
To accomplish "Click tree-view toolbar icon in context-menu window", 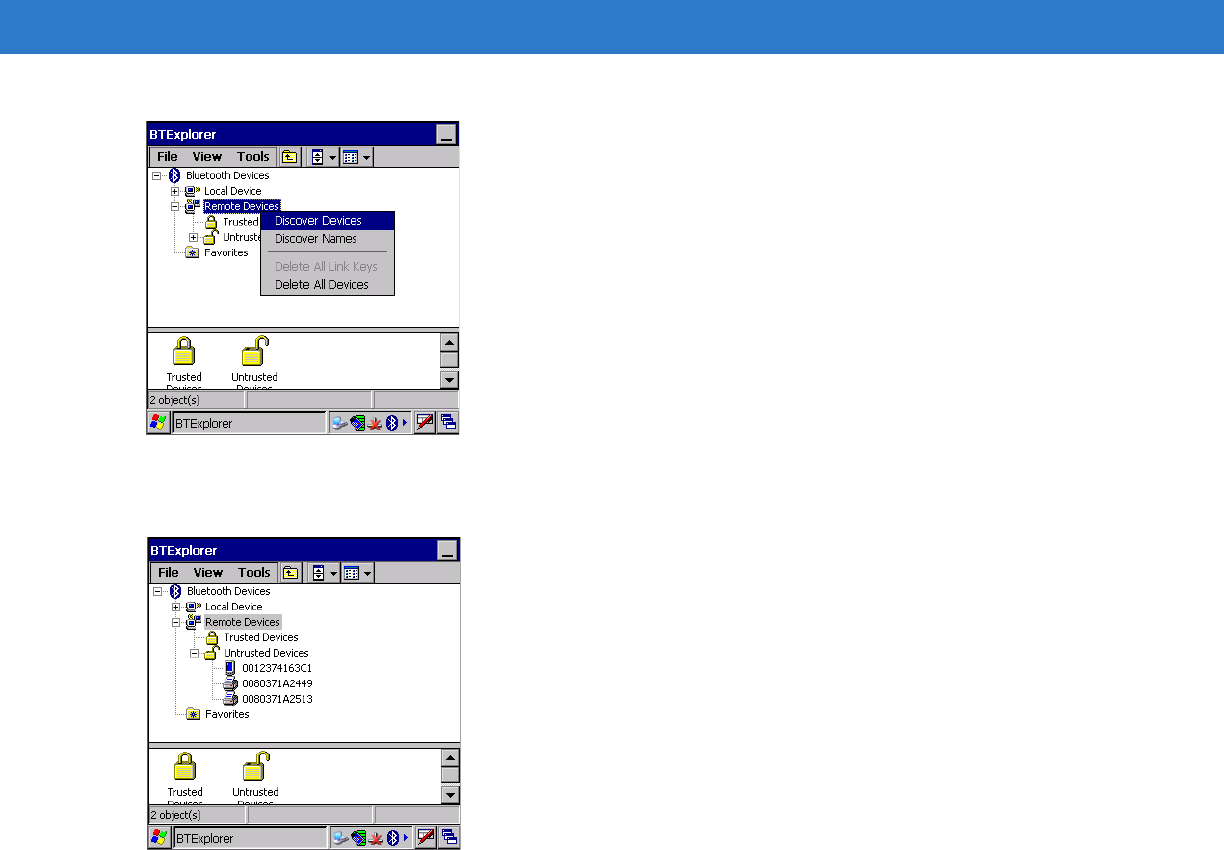I will coord(317,157).
